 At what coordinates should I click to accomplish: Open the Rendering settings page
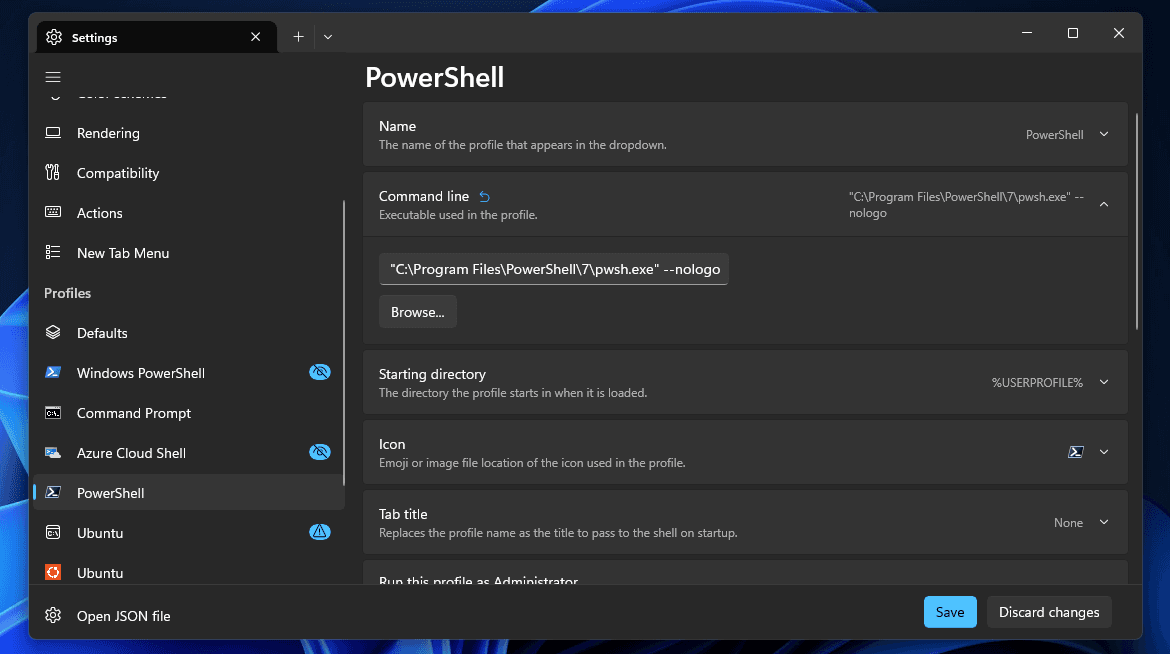coord(189,133)
